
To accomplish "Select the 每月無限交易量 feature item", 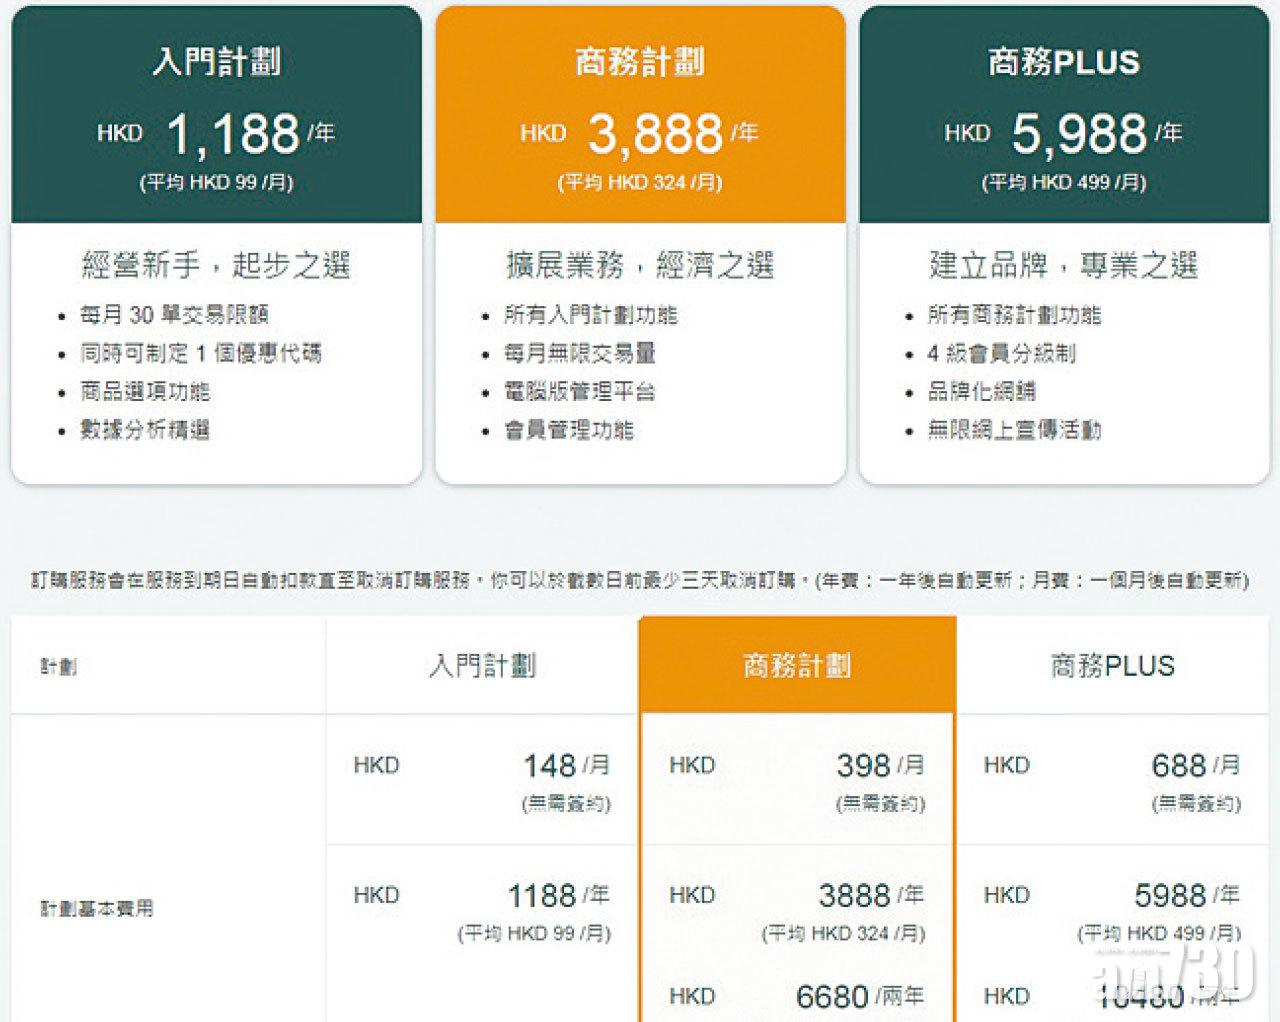I will coord(580,353).
